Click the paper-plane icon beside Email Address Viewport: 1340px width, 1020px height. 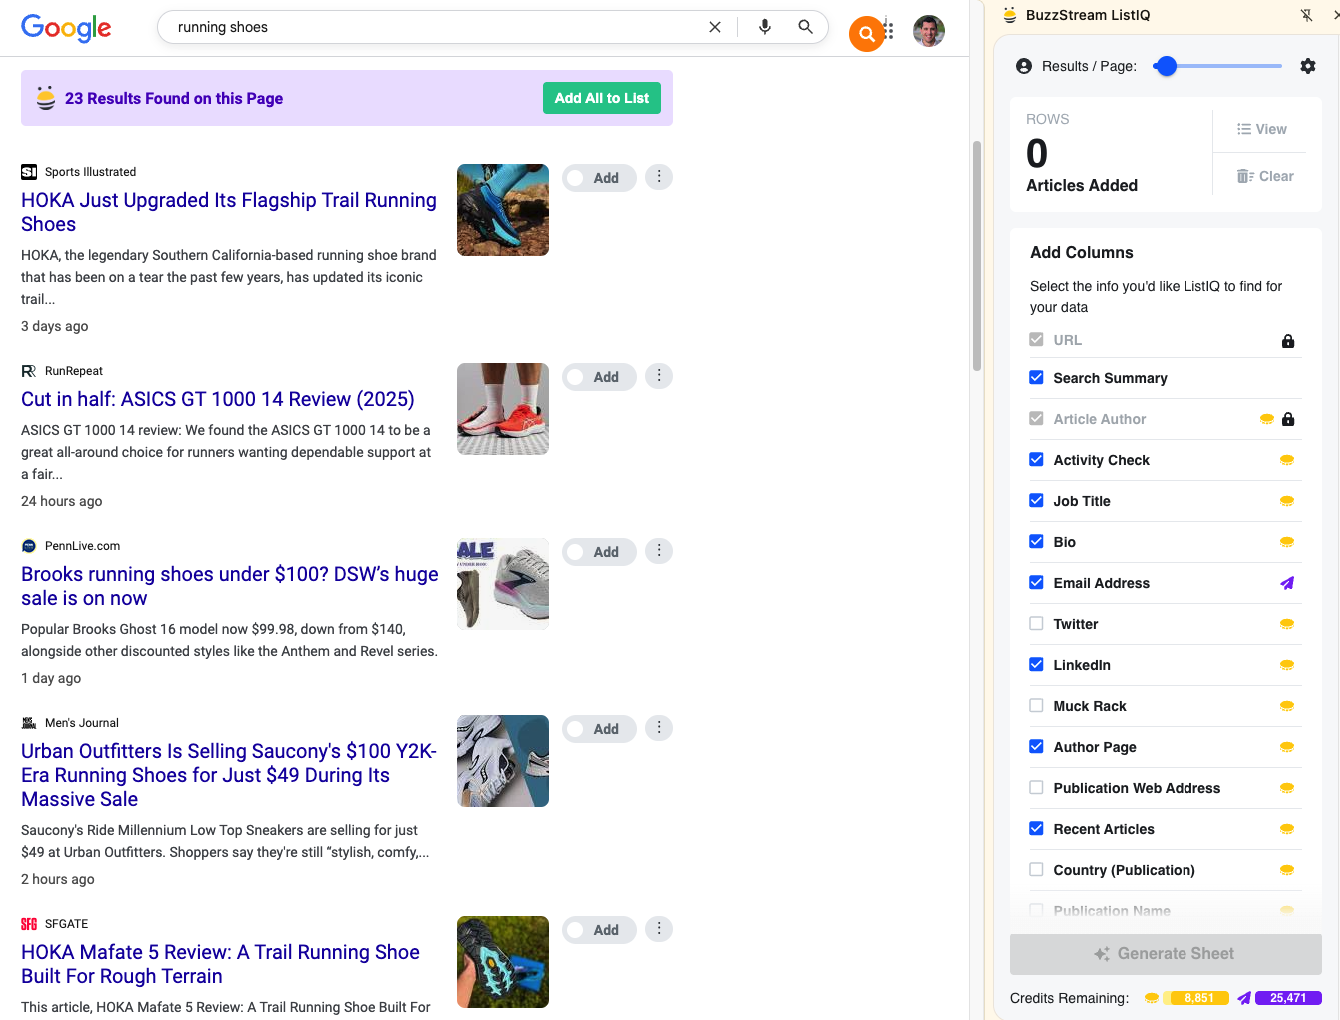pyautogui.click(x=1287, y=583)
